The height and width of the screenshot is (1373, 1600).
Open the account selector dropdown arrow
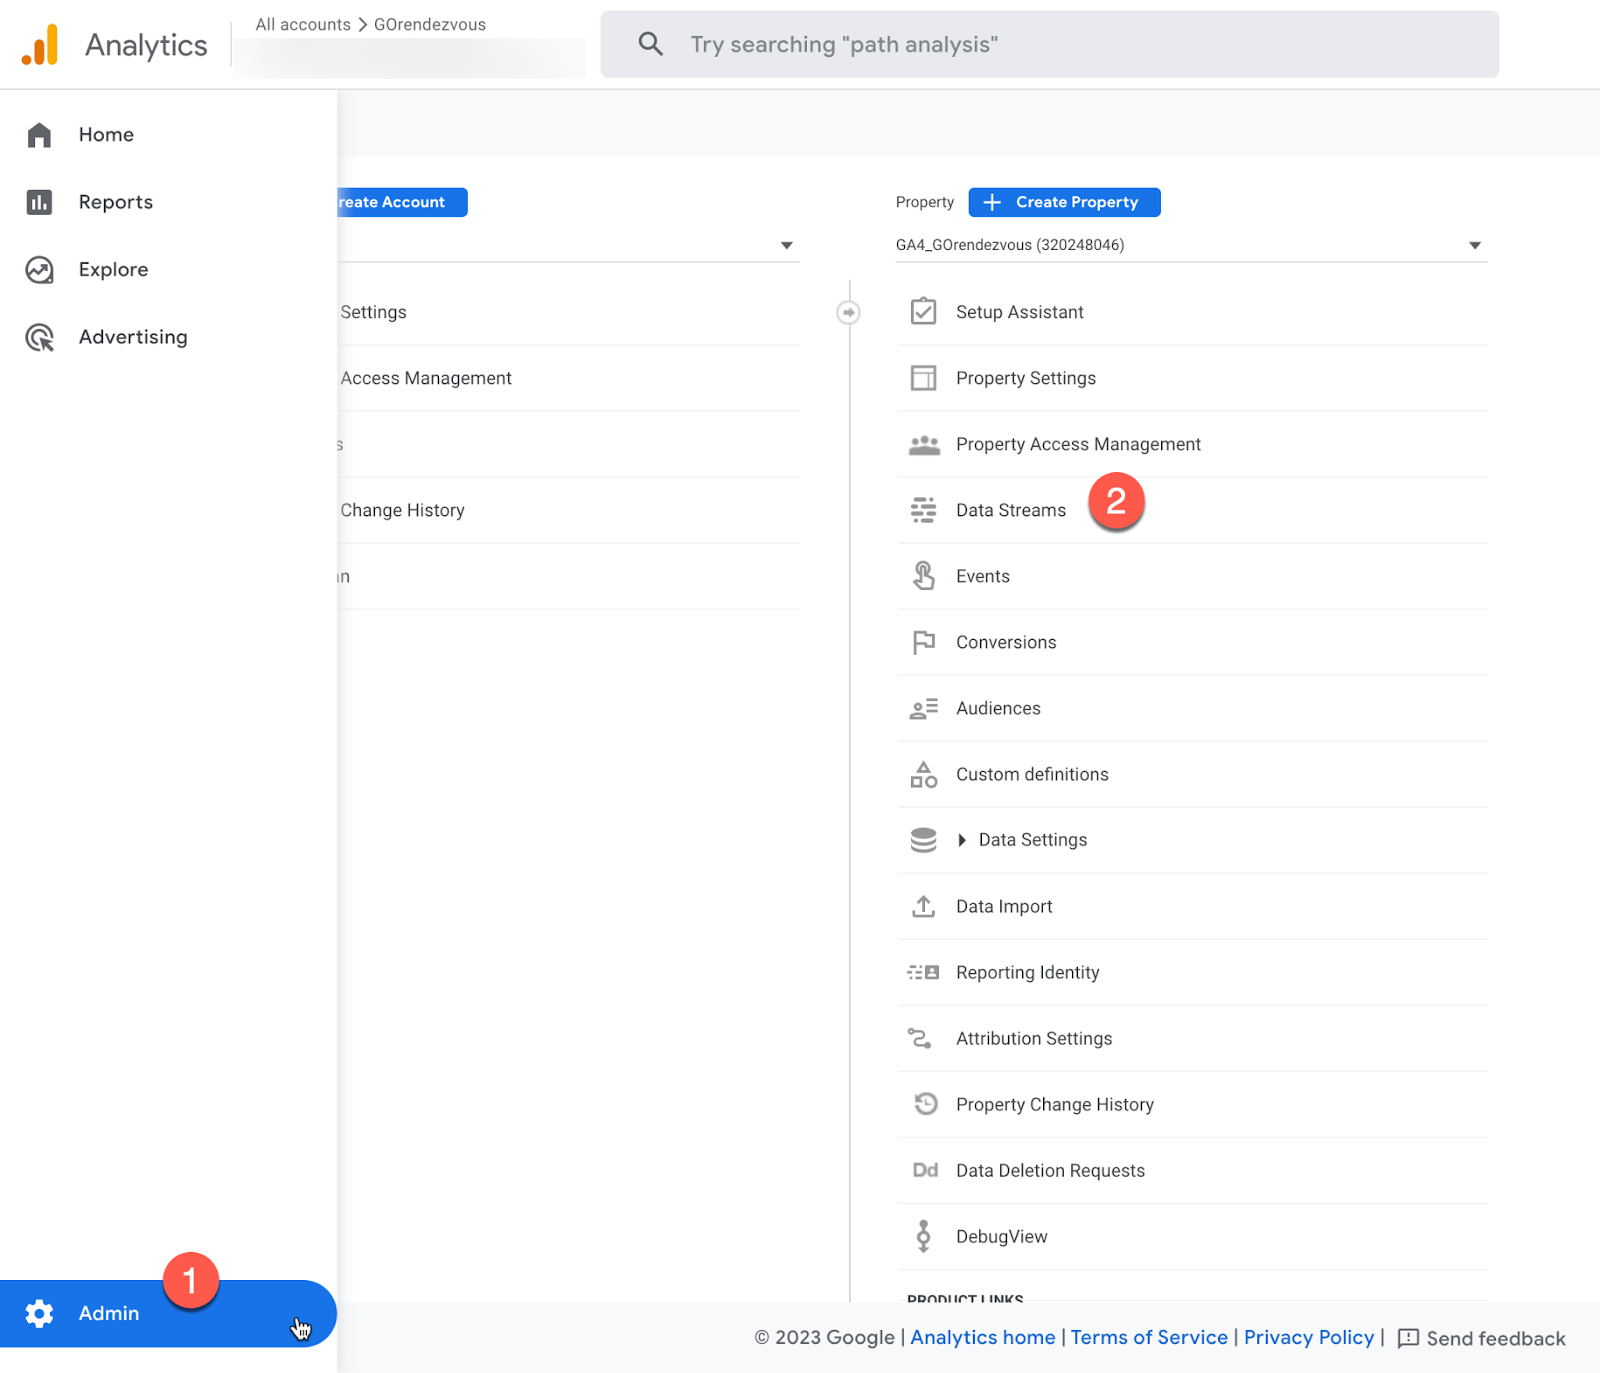(787, 245)
